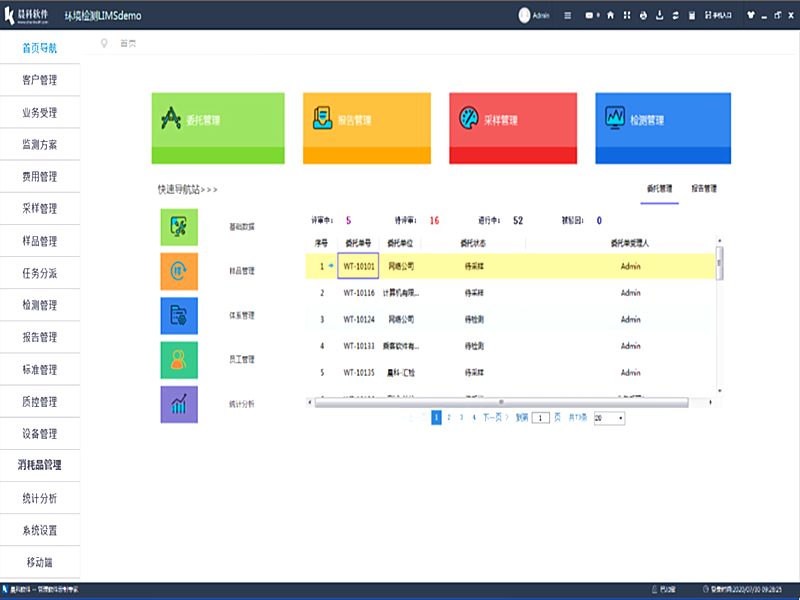Open the 基础数据 quick navigation icon
Screen dimensions: 800x600
[x=179, y=227]
